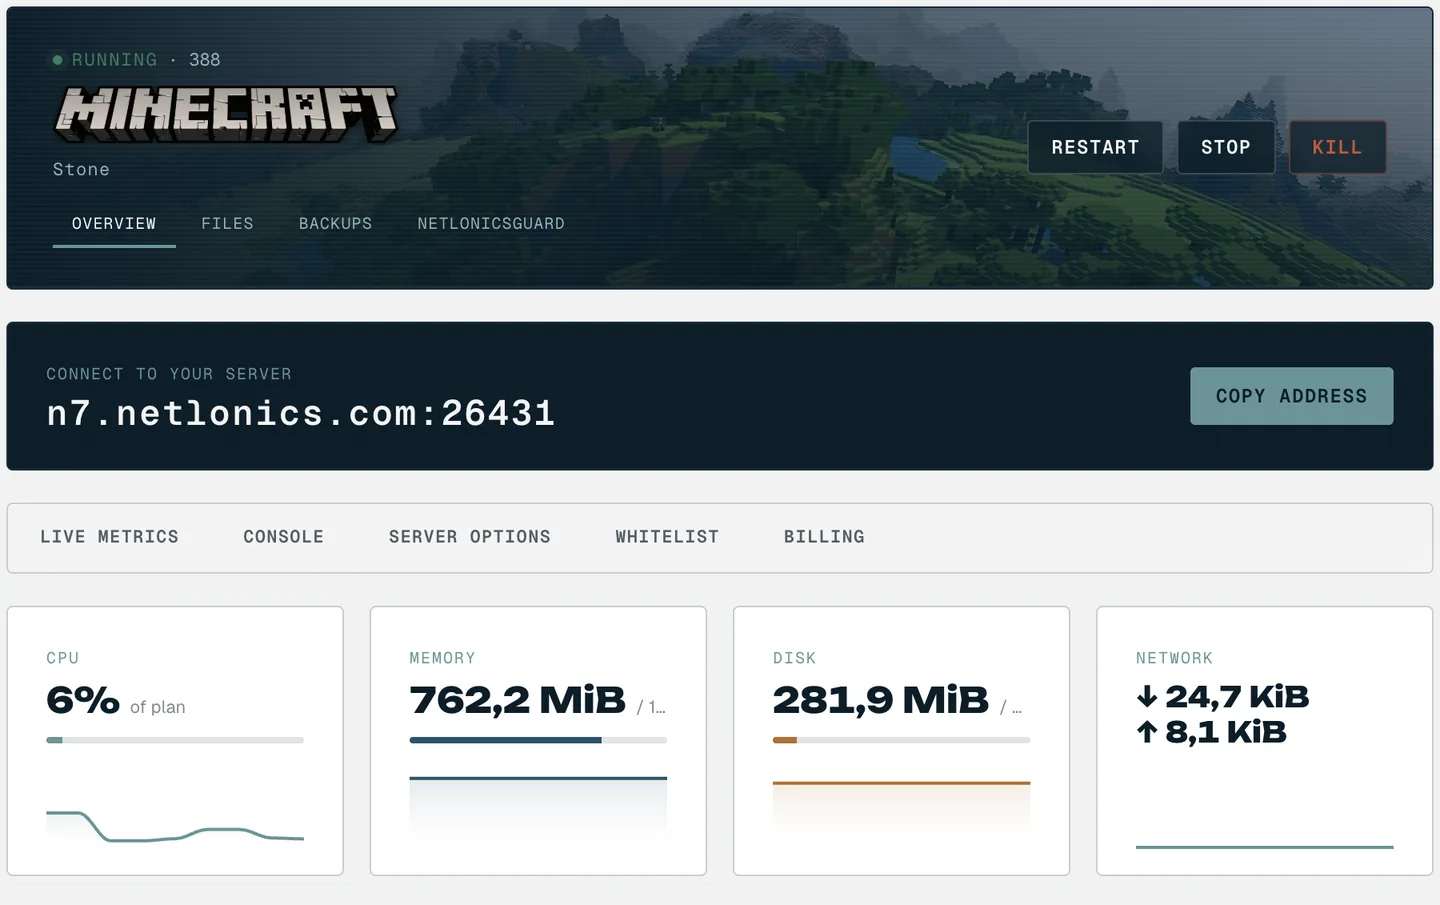This screenshot has width=1440, height=905.
Task: Click the Disk usage progress bar
Action: [901, 740]
